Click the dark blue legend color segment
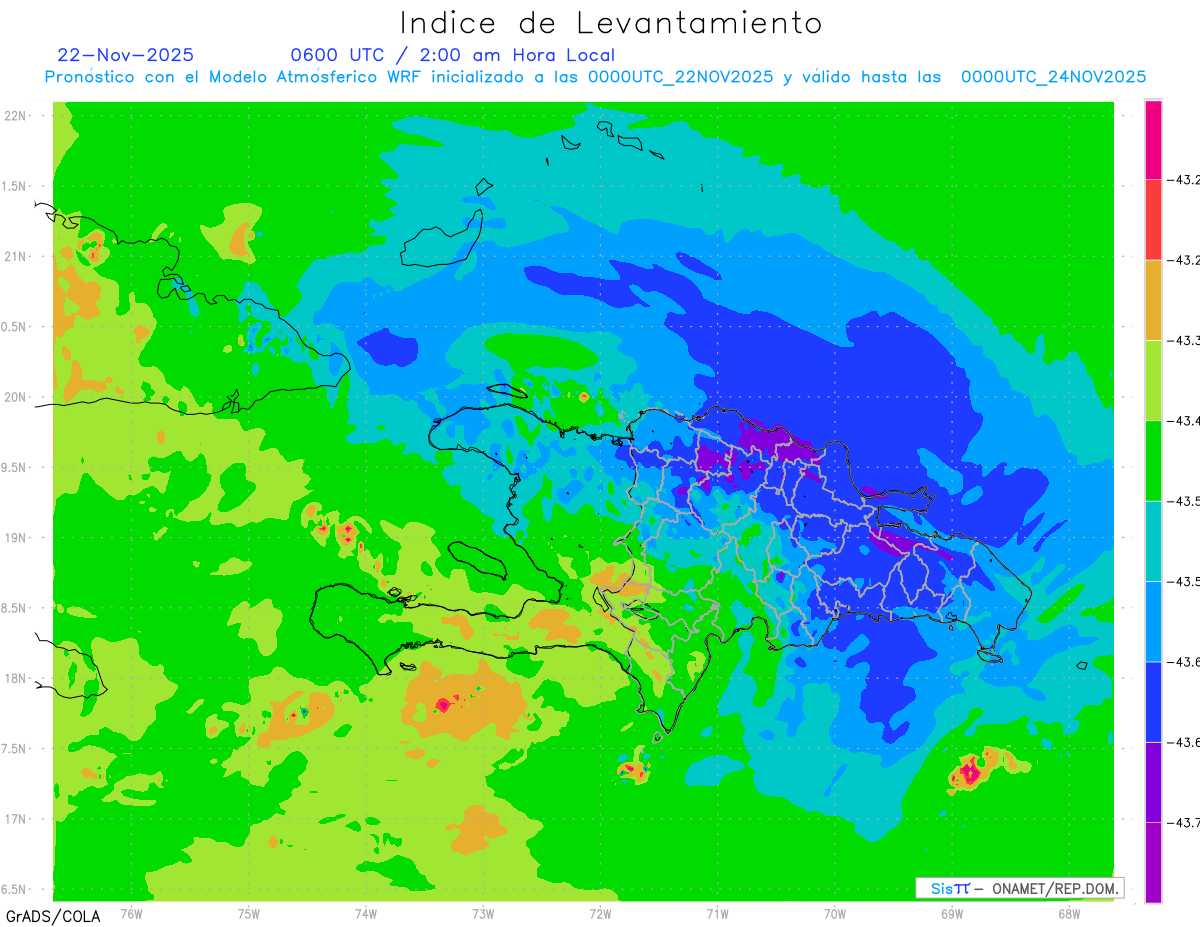This screenshot has width=1200, height=927. [x=1153, y=701]
